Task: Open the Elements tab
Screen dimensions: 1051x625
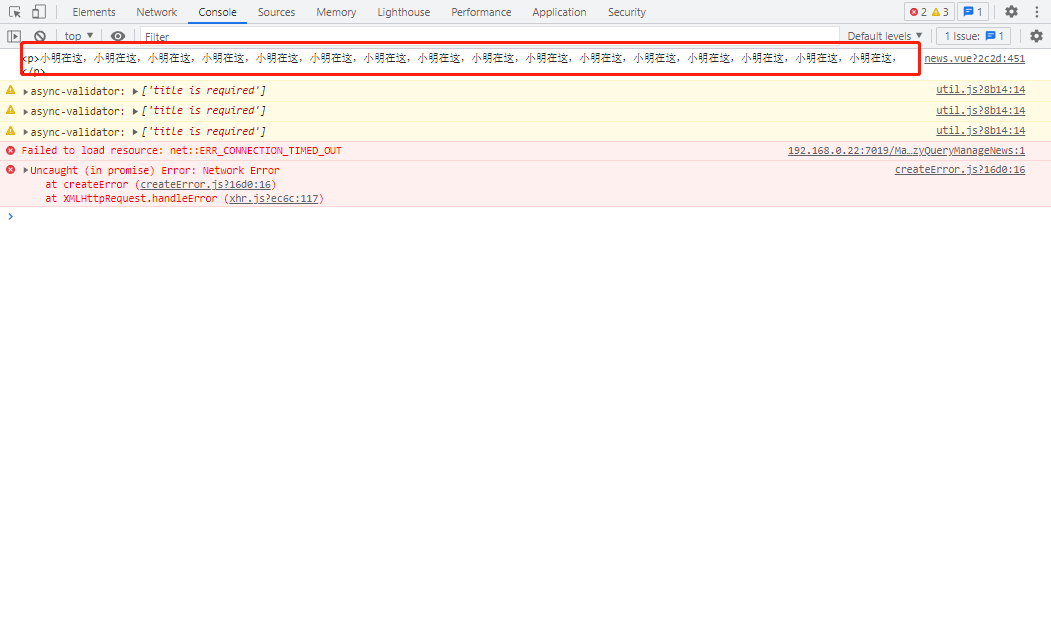Action: [x=94, y=12]
